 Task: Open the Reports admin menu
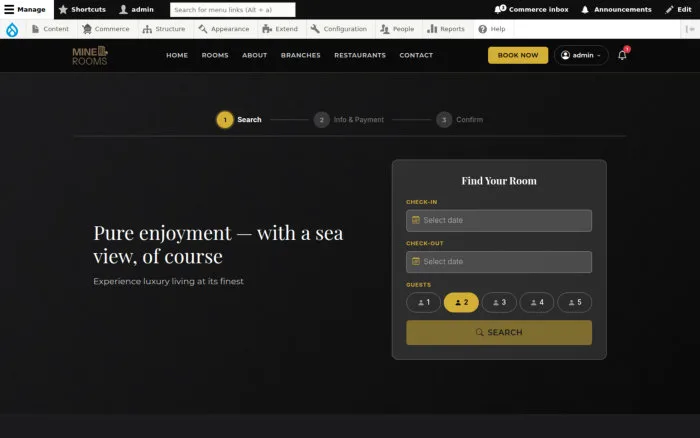coord(446,29)
